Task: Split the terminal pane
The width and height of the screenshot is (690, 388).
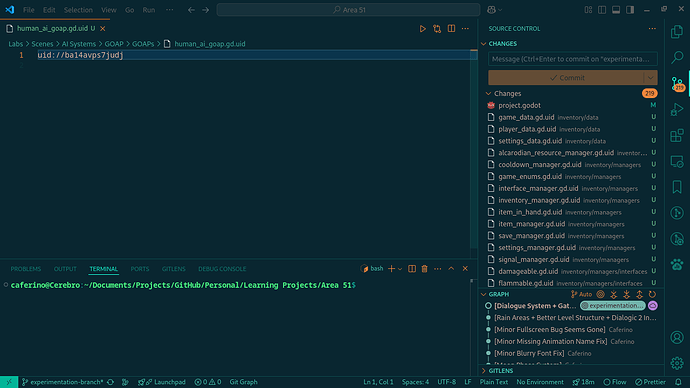Action: (x=412, y=269)
